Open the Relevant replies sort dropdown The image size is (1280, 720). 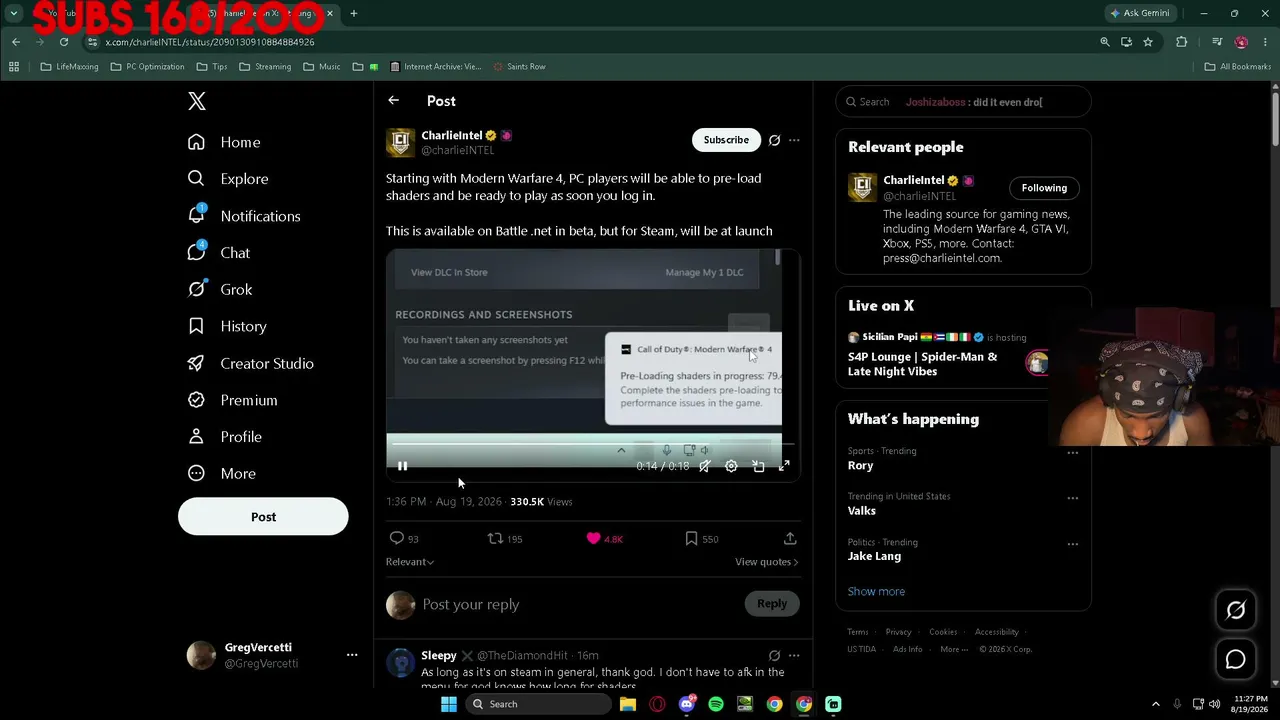410,562
